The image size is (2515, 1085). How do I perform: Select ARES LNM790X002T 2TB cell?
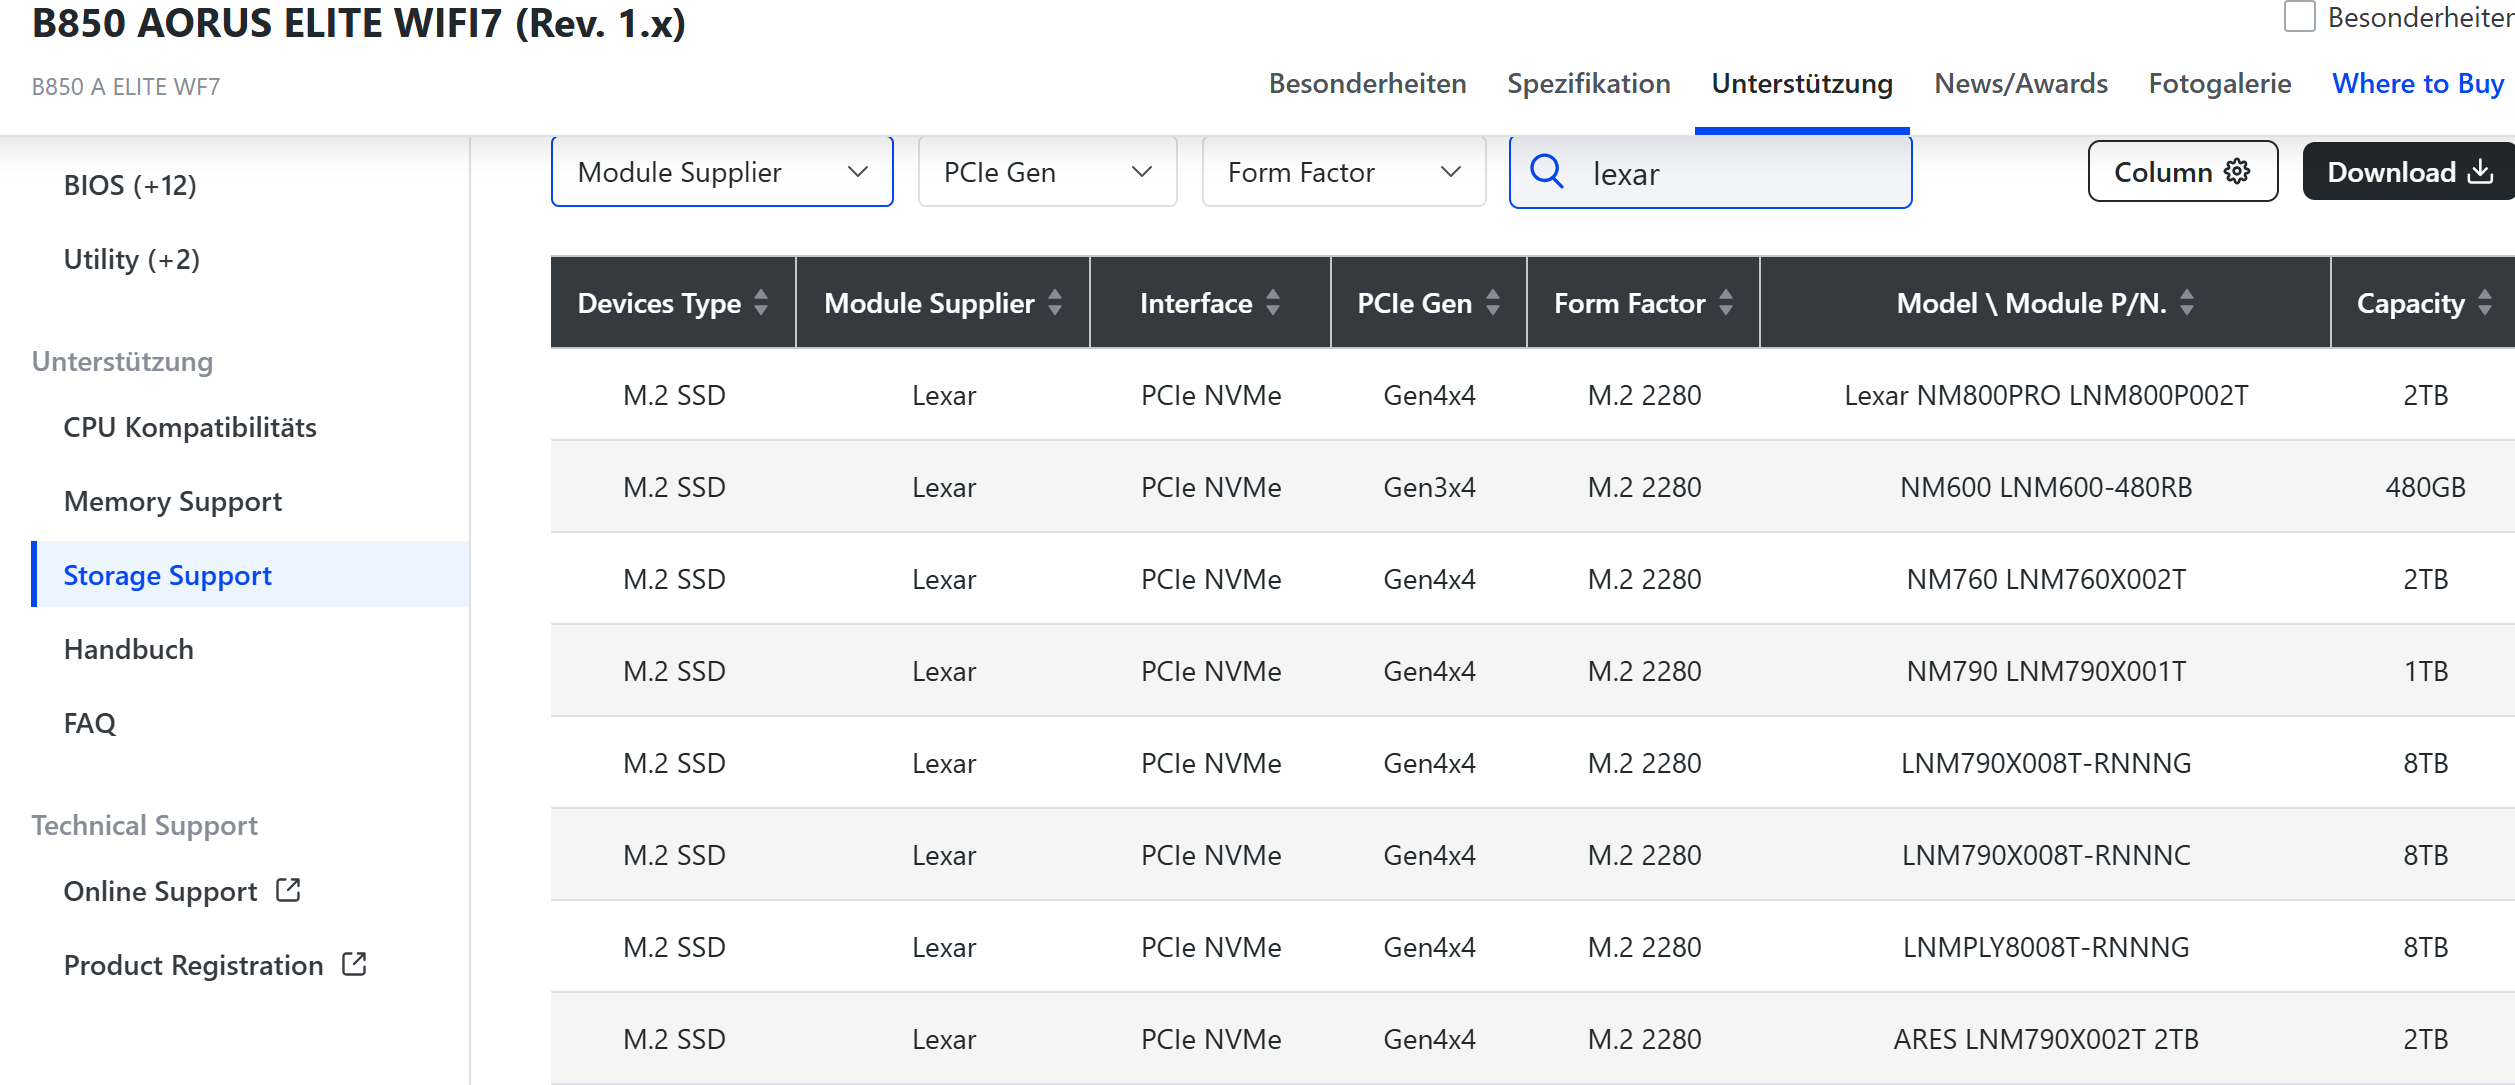pos(2046,1039)
